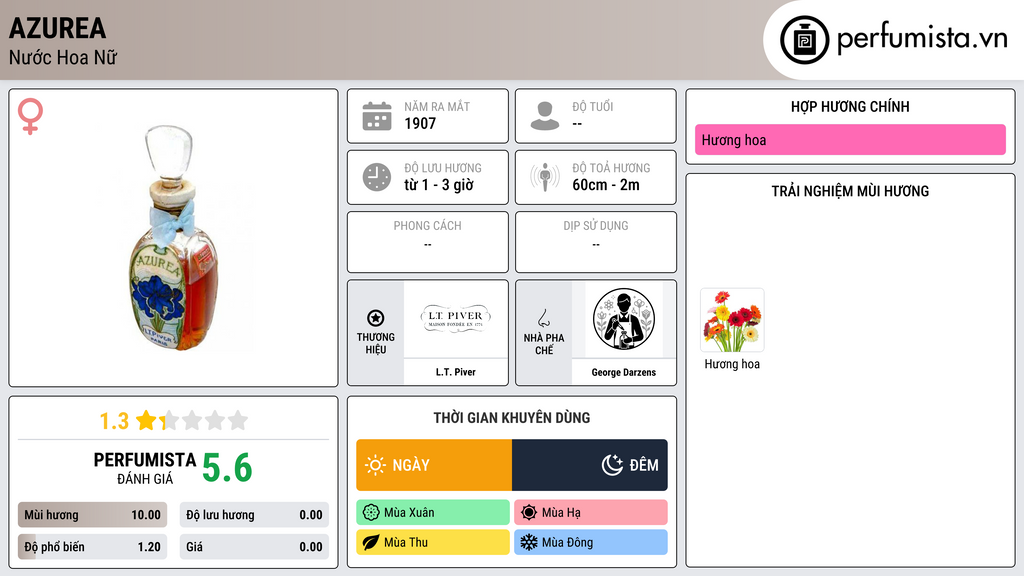1024x576 pixels.
Task: Click the Hợp hương chính heading
Action: 850,106
